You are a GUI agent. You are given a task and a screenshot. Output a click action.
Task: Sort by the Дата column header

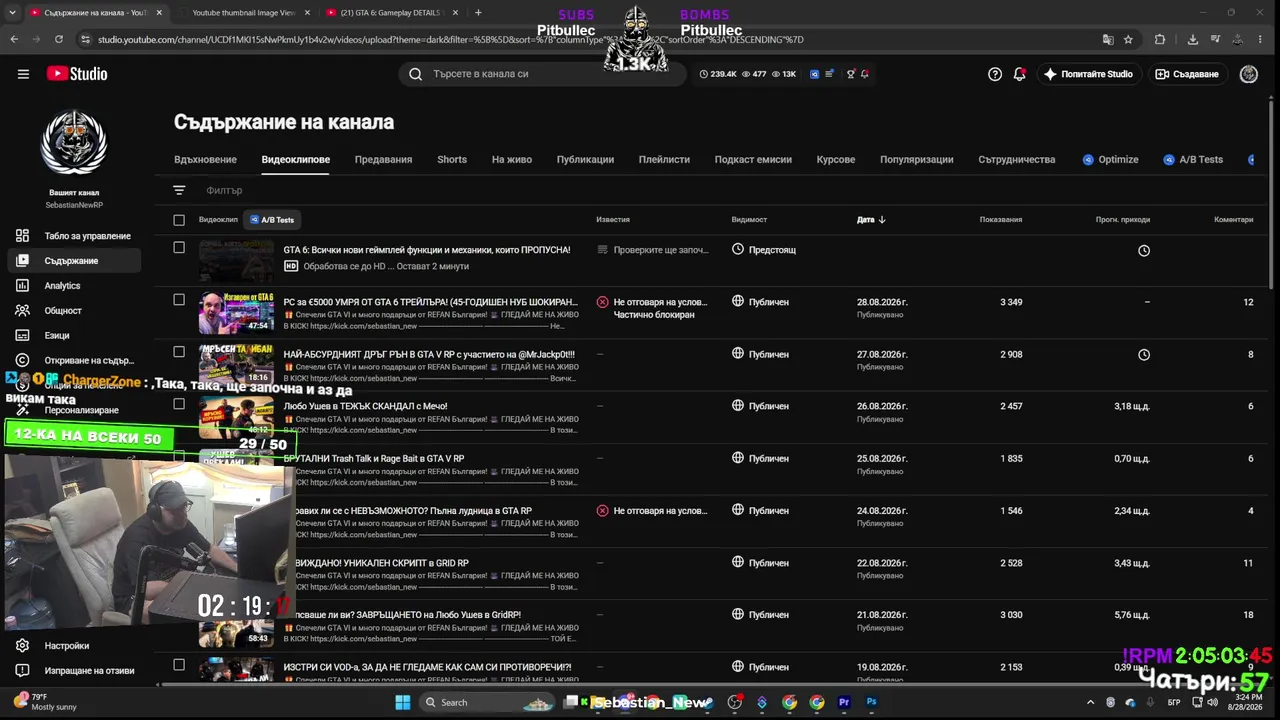point(871,220)
